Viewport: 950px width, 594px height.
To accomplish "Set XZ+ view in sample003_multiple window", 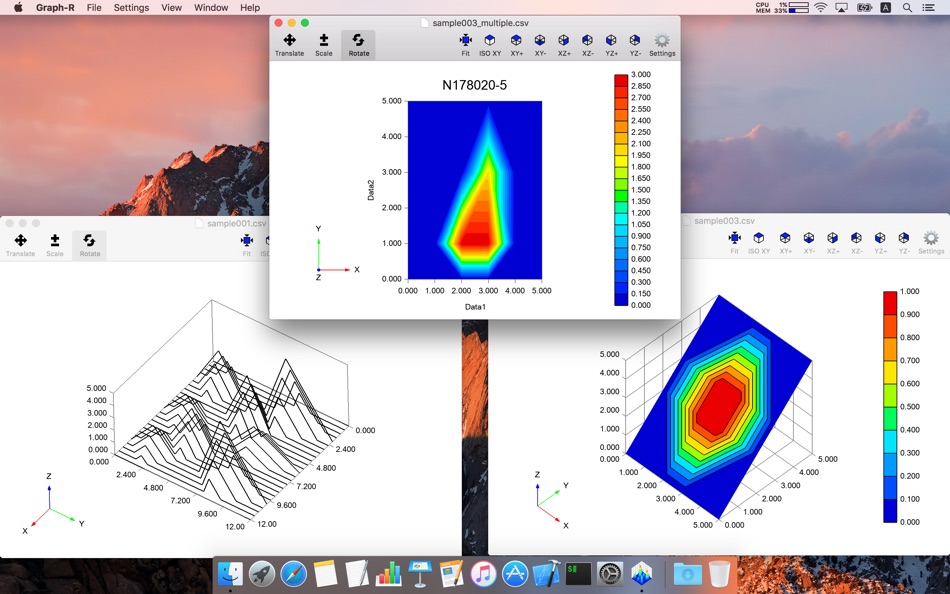I will point(564,45).
